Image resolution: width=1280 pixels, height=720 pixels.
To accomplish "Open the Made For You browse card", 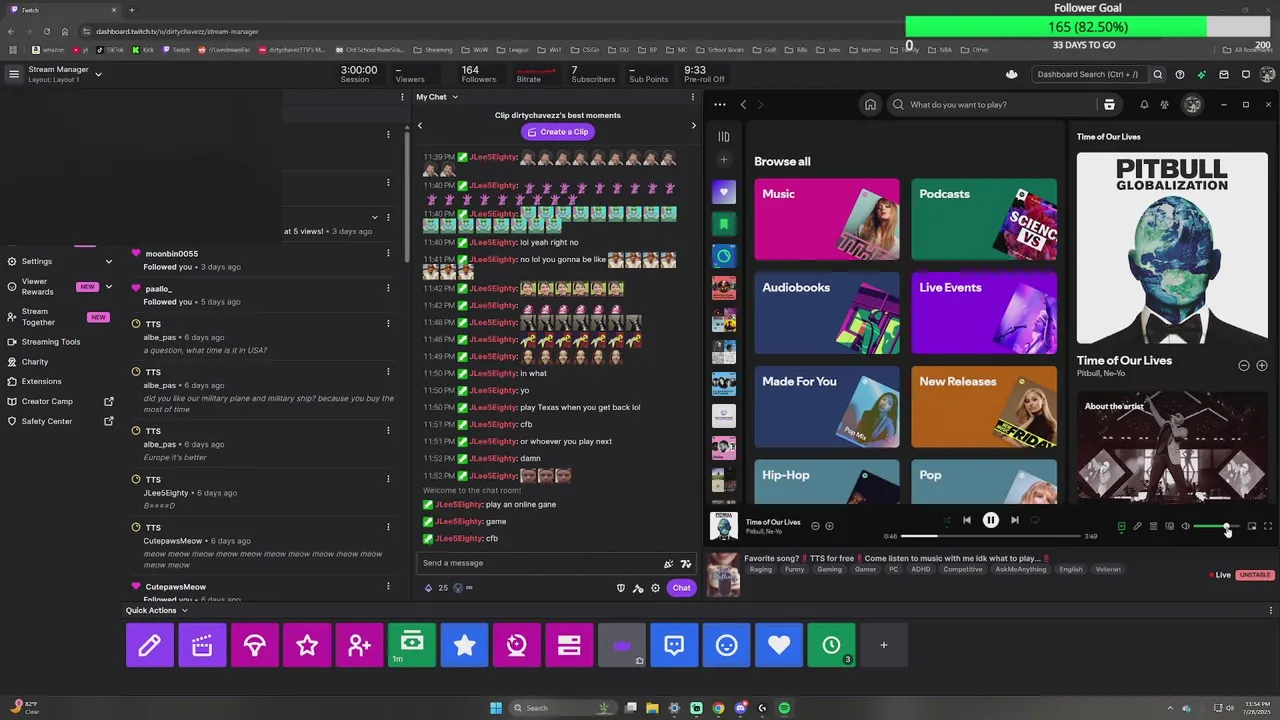I will point(827,407).
